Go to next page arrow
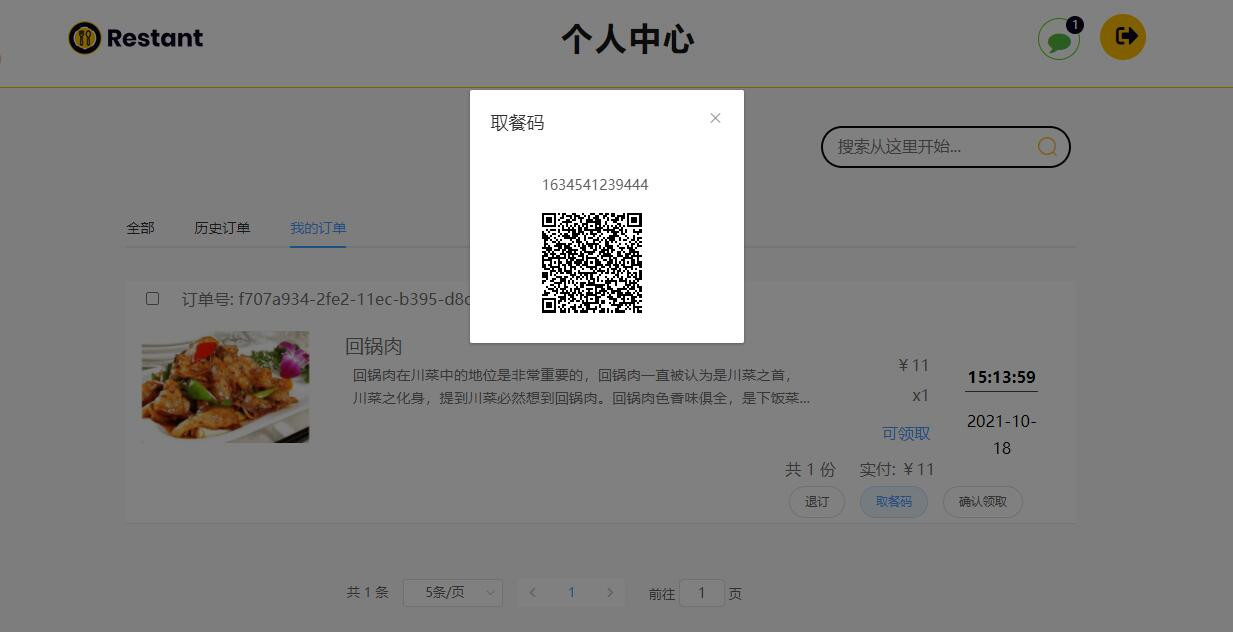 pyautogui.click(x=610, y=593)
